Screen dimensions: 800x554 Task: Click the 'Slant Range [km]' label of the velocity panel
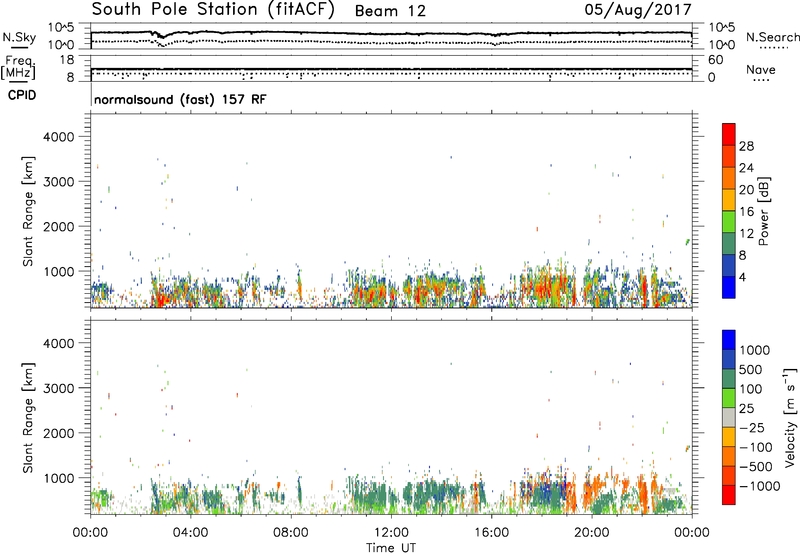click(28, 418)
